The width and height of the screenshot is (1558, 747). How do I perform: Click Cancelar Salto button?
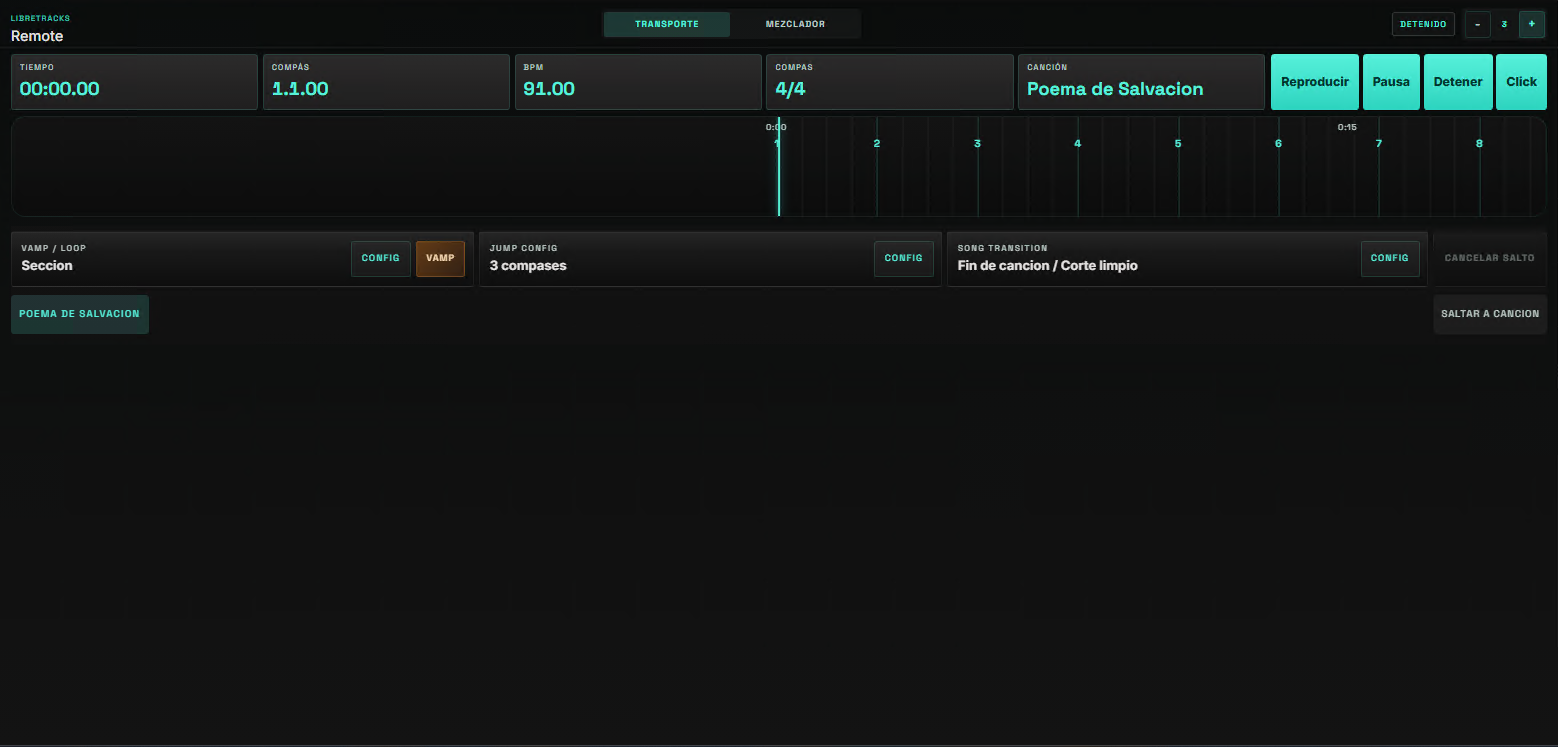[1490, 258]
